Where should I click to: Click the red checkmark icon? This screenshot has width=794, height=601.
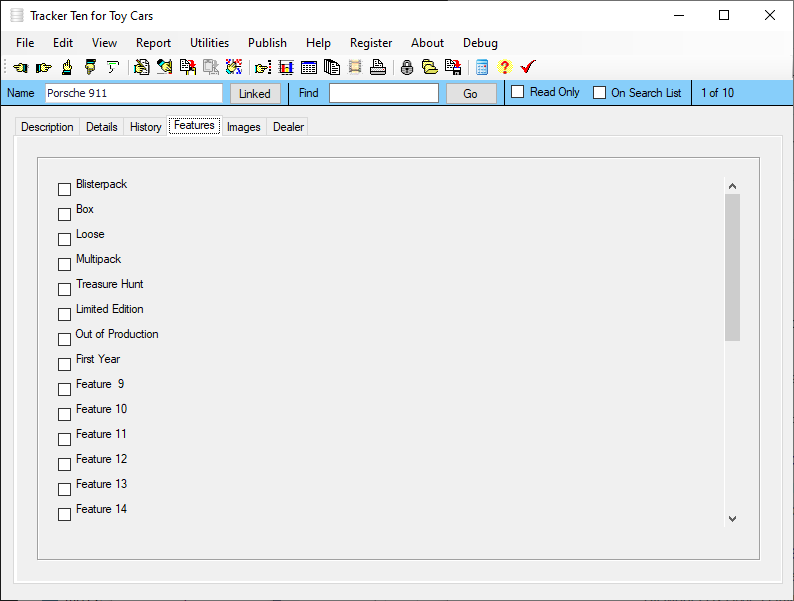[528, 67]
